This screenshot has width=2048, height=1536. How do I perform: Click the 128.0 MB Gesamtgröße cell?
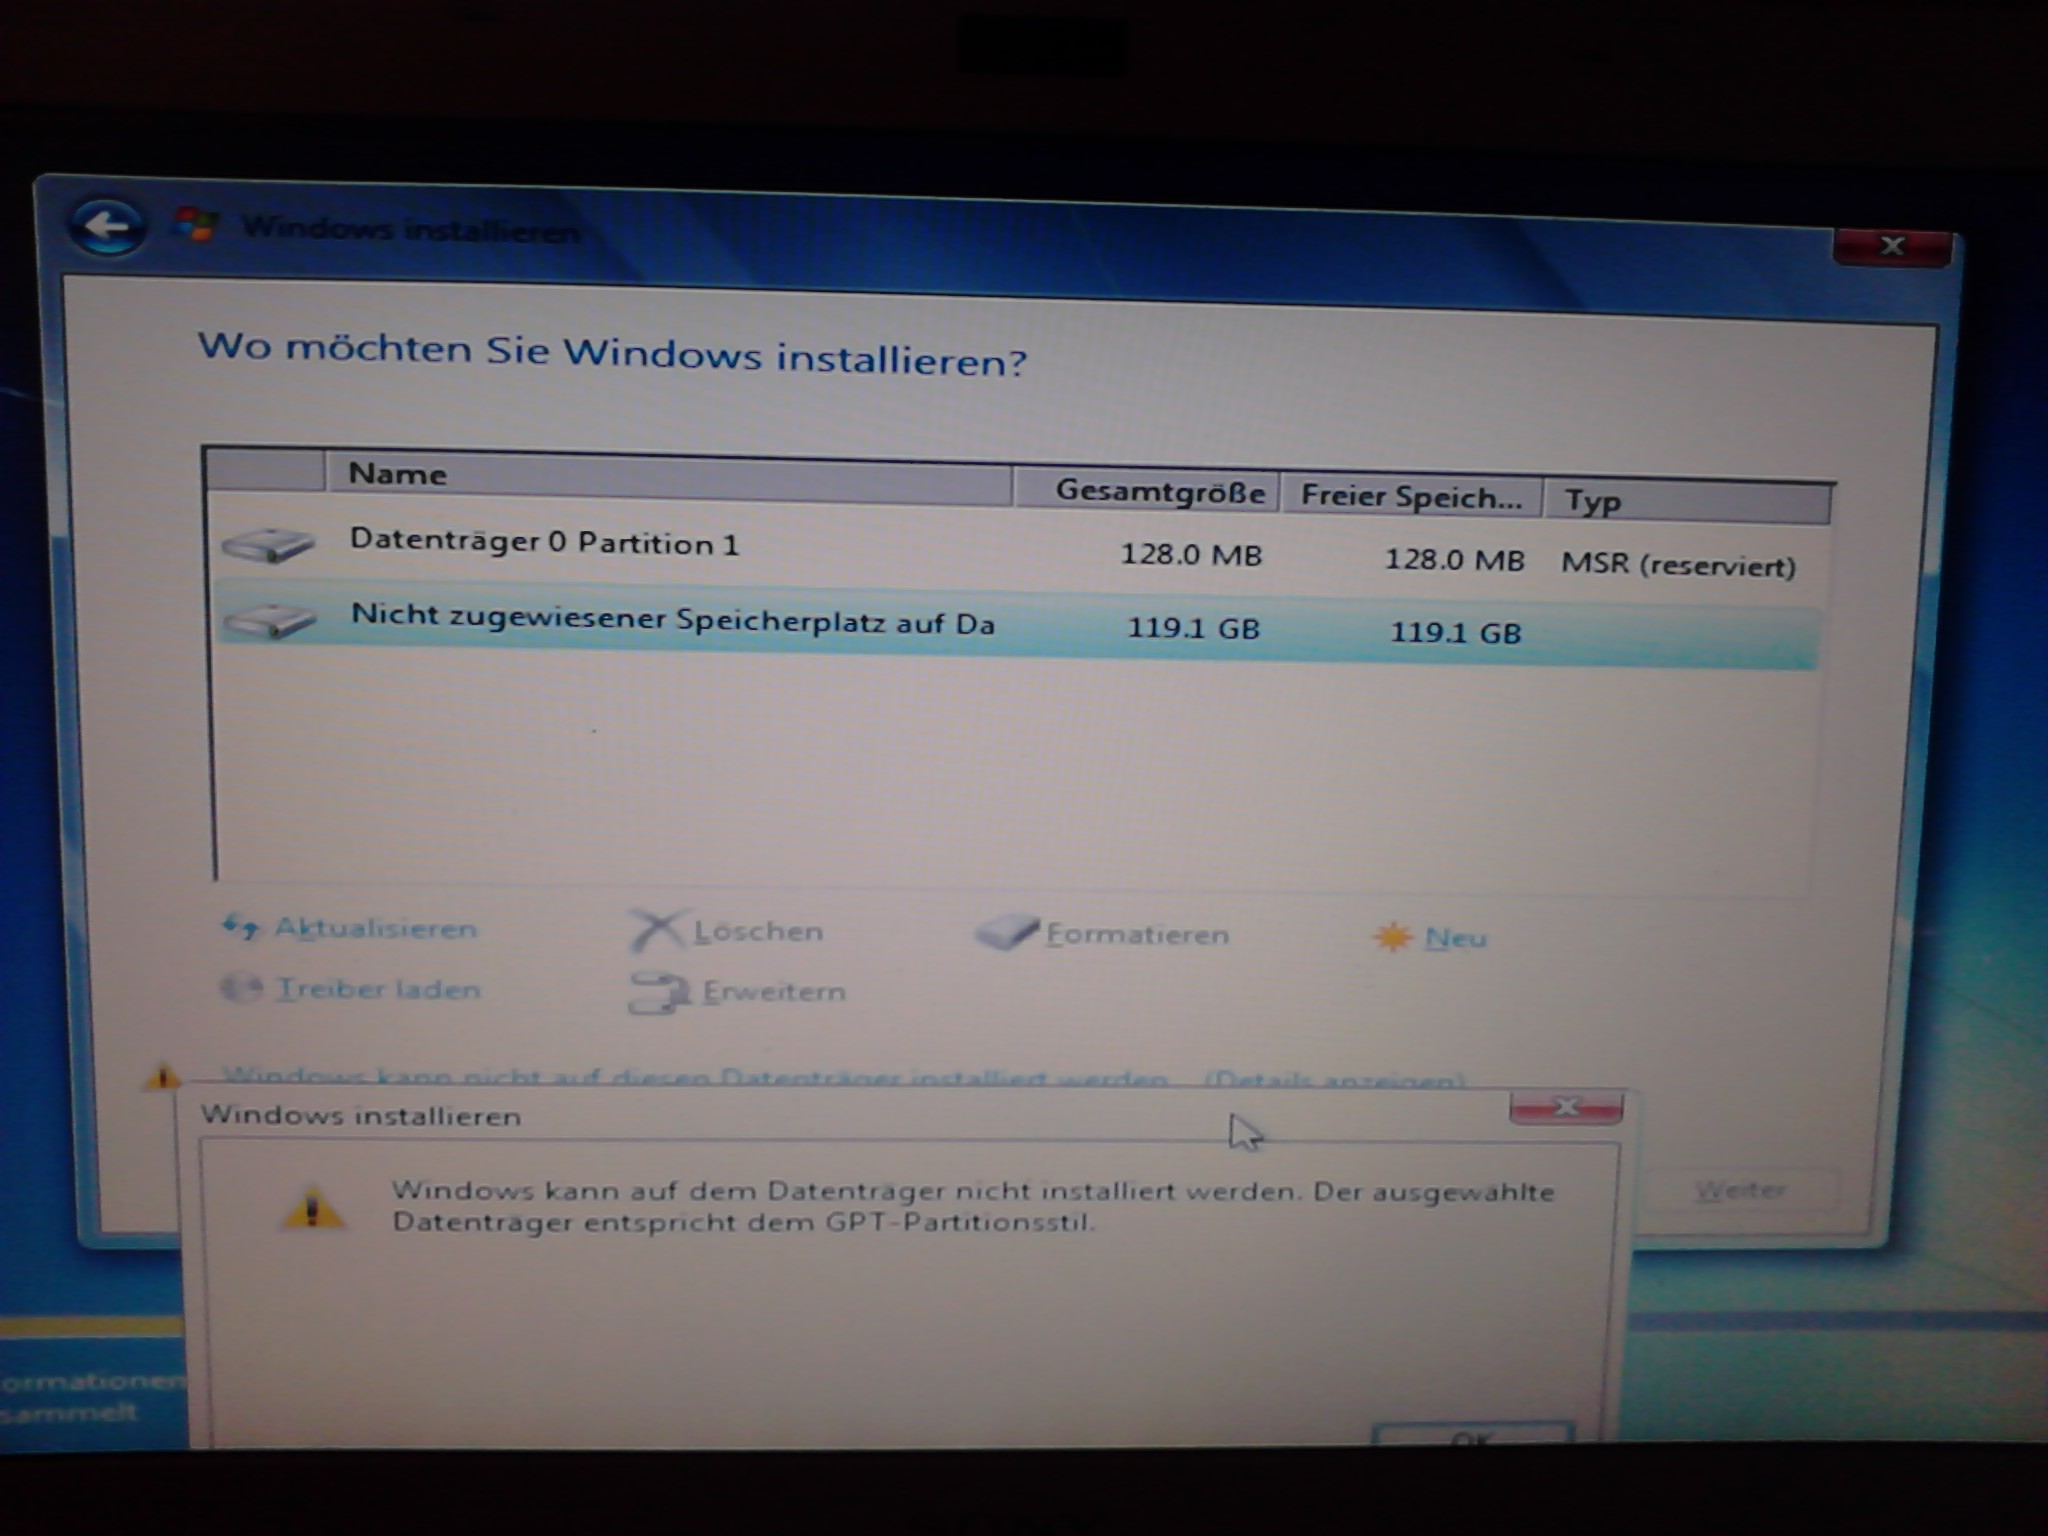[x=1191, y=554]
